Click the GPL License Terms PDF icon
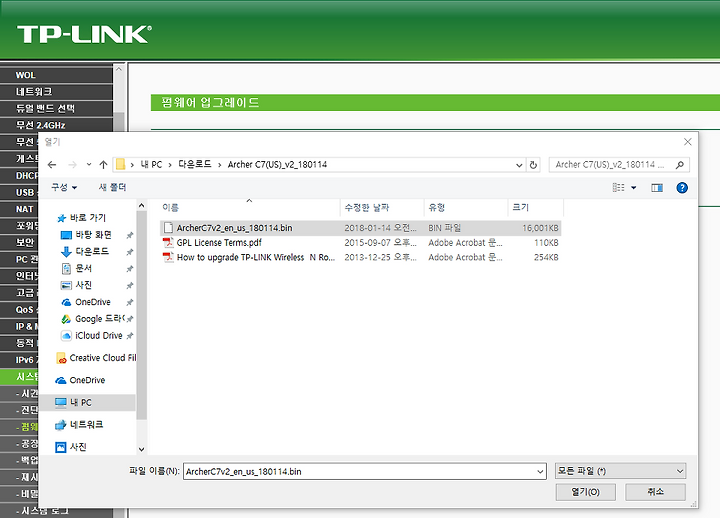Image resolution: width=720 pixels, height=518 pixels. tap(168, 242)
